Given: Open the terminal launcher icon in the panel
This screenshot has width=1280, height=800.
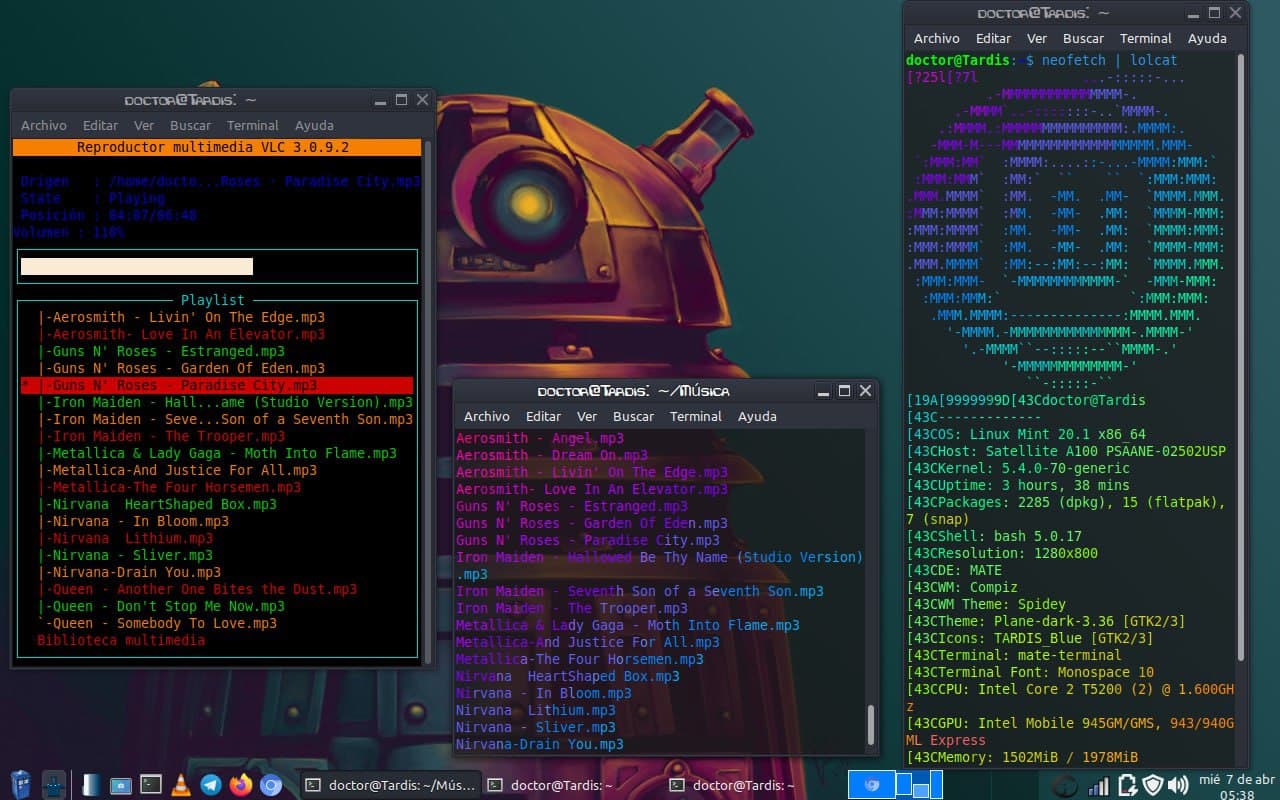Looking at the screenshot, I should tap(151, 785).
